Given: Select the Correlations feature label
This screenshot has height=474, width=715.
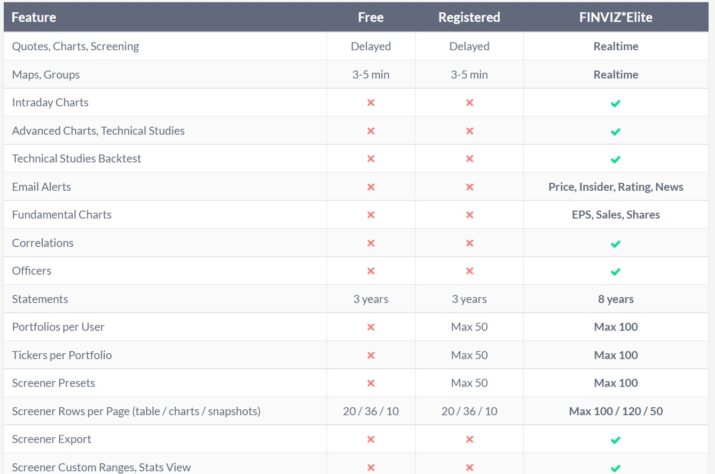Looking at the screenshot, I should (42, 243).
